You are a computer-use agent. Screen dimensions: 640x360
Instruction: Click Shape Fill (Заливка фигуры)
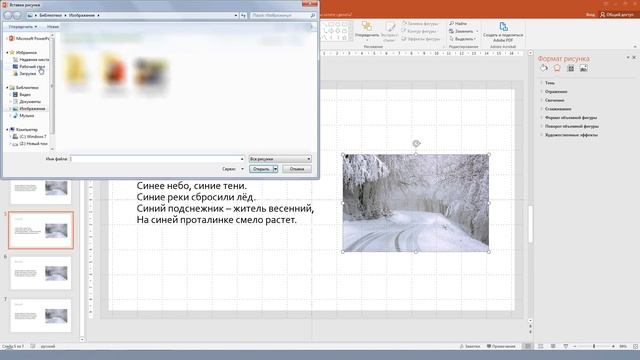420,24
